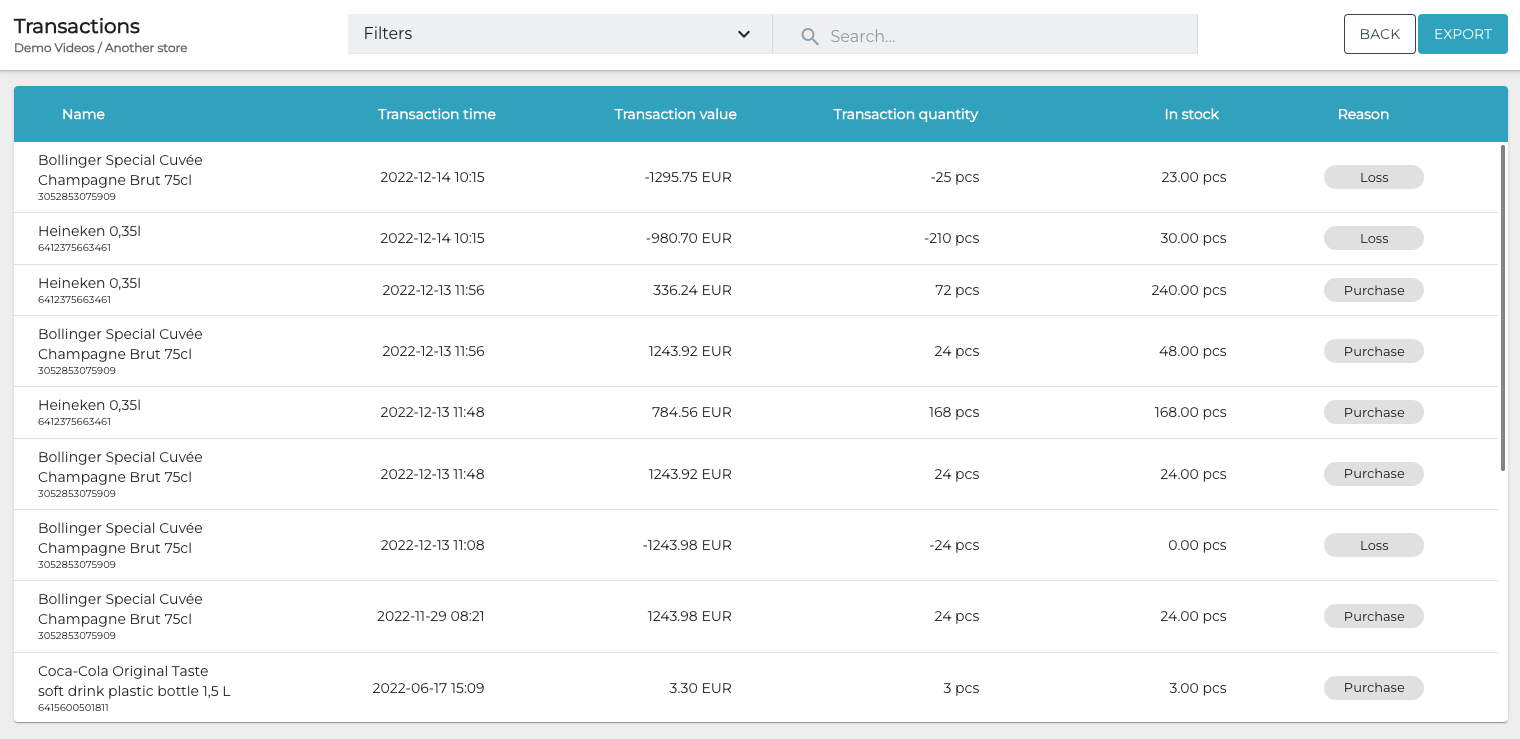This screenshot has height=739, width=1520.
Task: Open the Reason filter options via Filters chevron
Action: coord(744,34)
